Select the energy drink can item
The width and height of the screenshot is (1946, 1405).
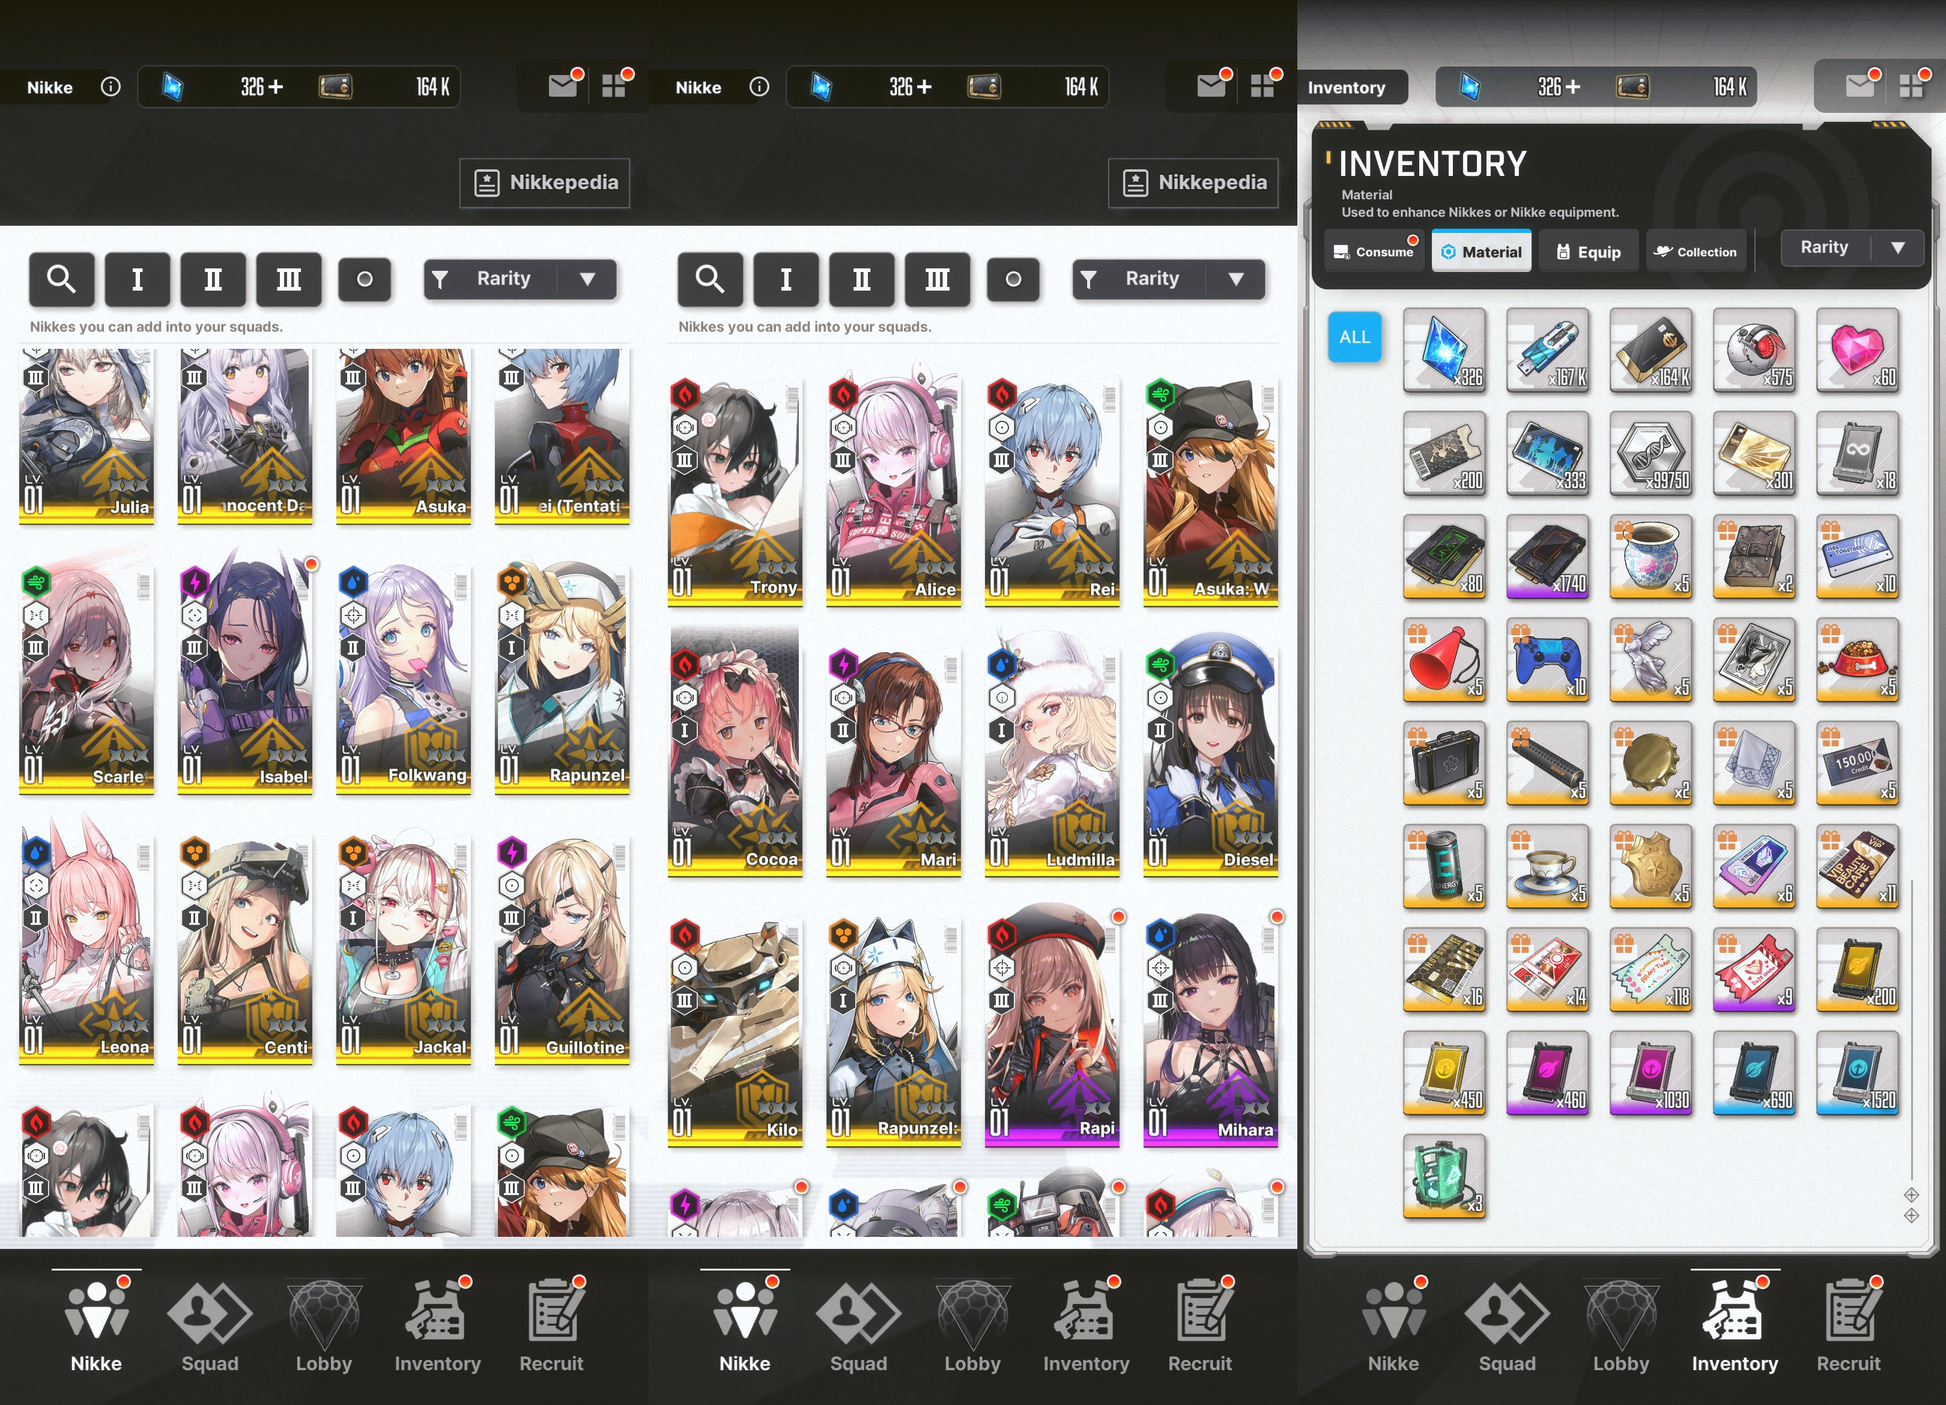[x=1444, y=865]
